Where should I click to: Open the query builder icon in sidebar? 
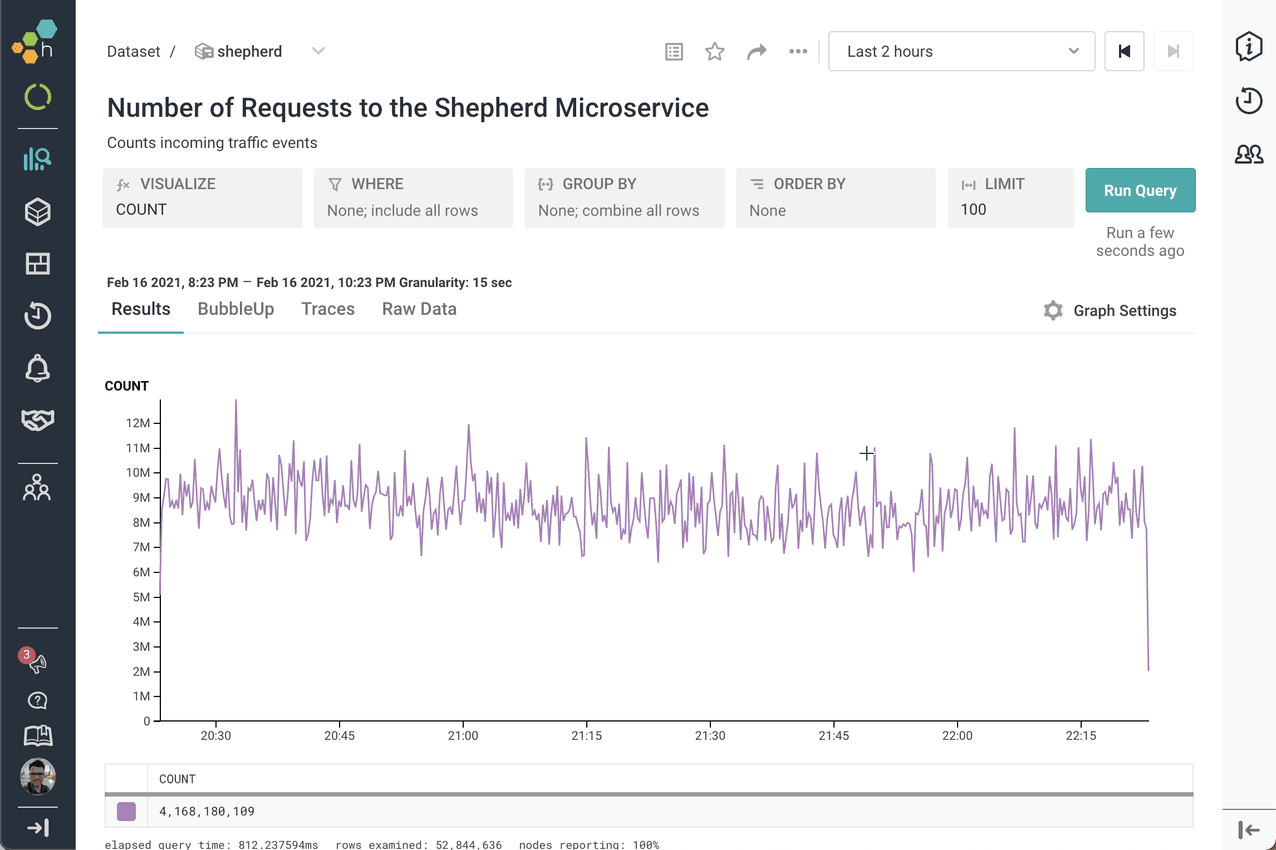(x=37, y=159)
